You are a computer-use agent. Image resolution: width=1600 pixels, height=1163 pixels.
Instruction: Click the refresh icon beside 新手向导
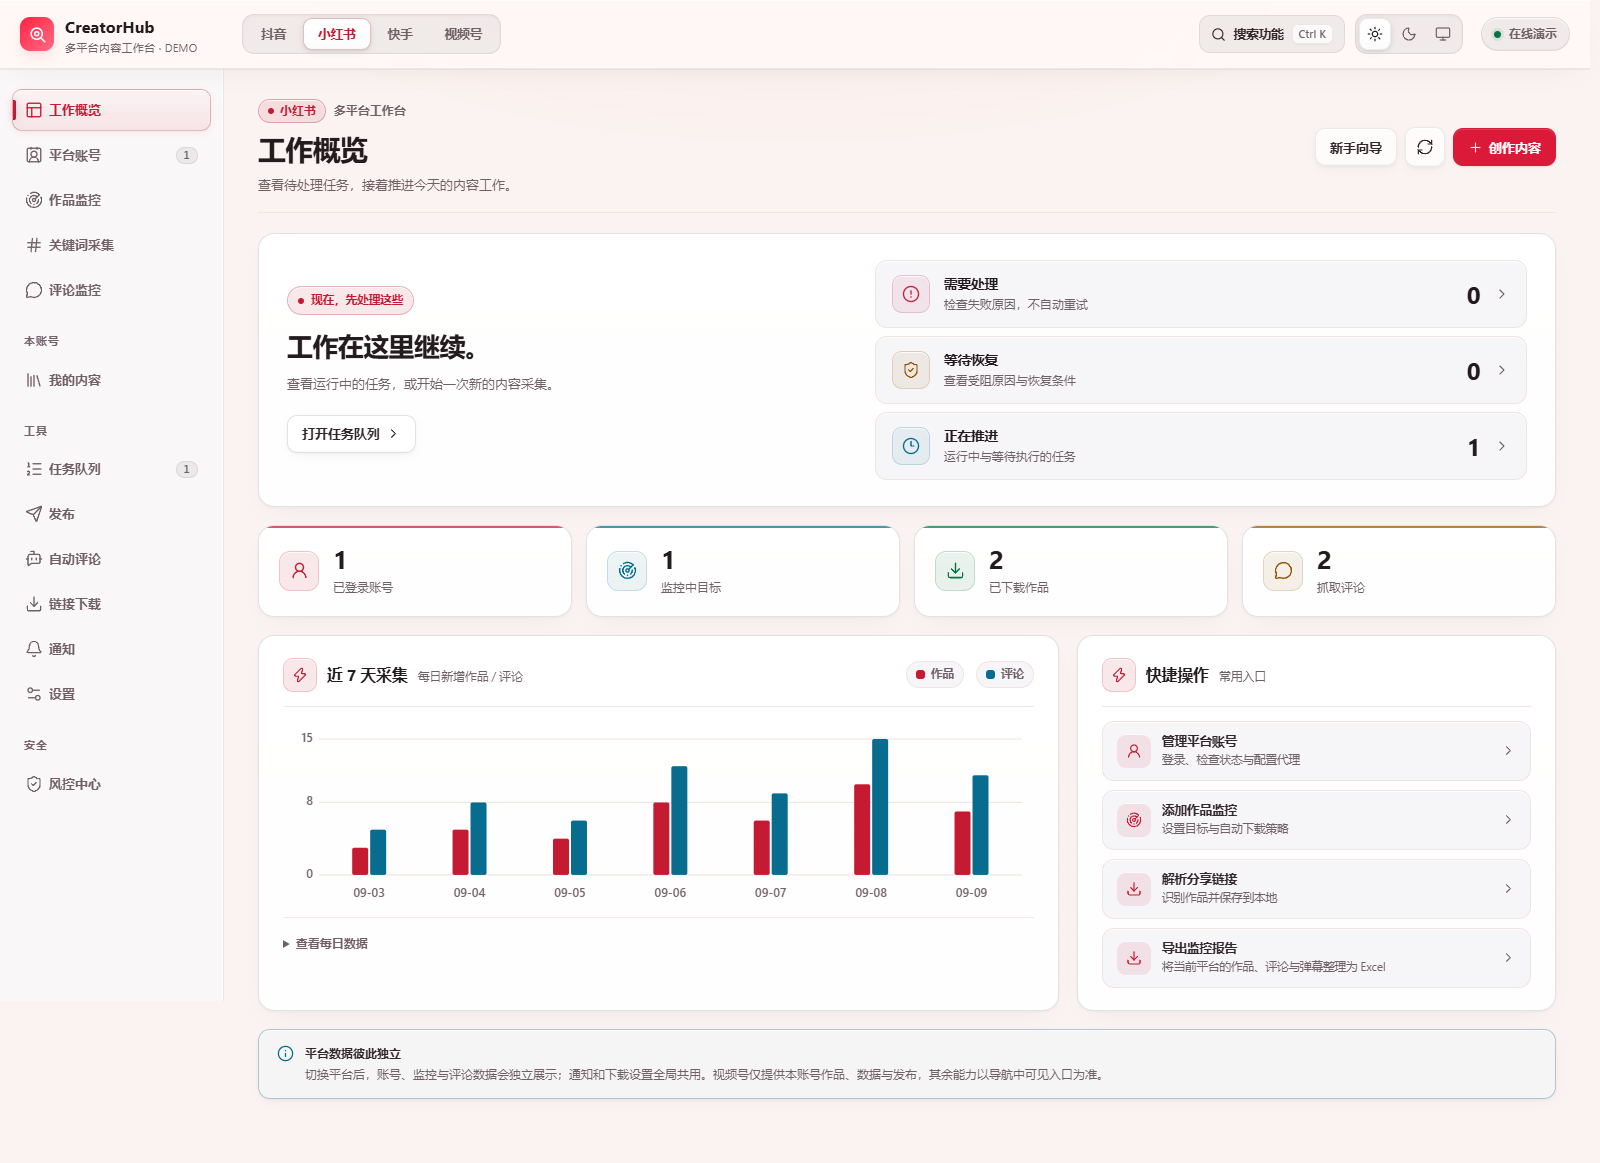coord(1425,148)
